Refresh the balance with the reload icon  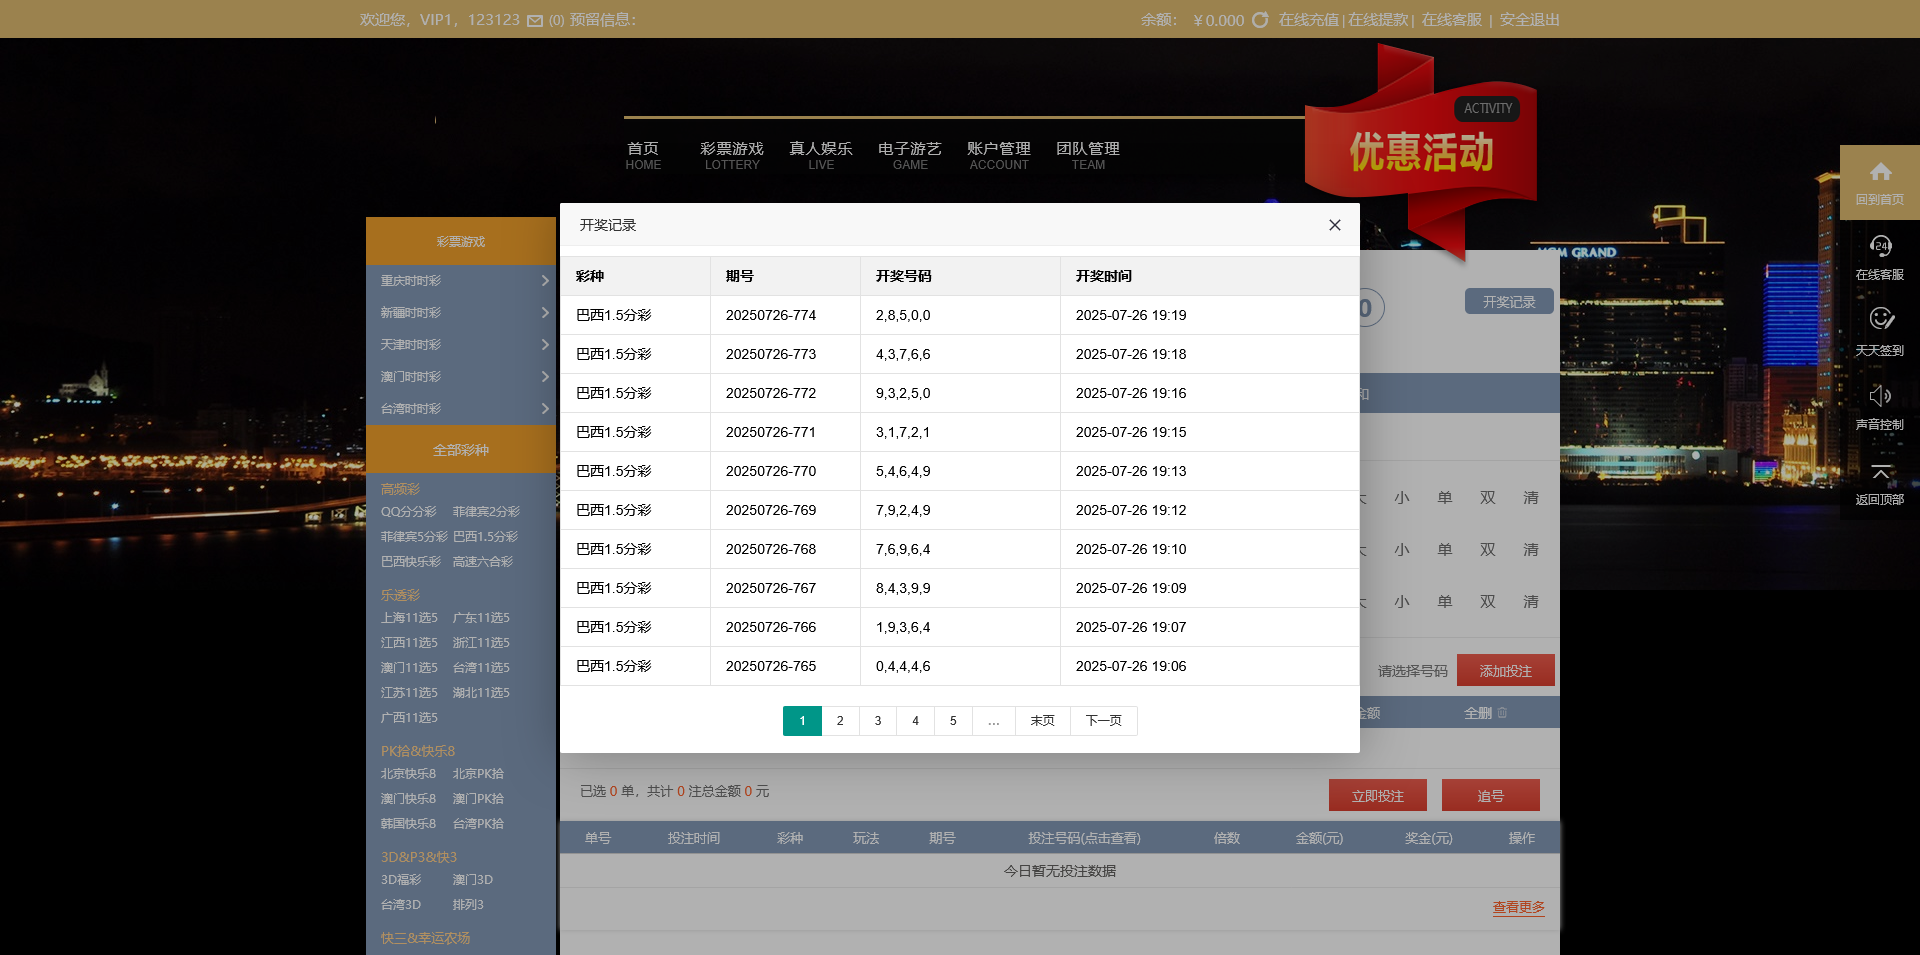[1260, 20]
